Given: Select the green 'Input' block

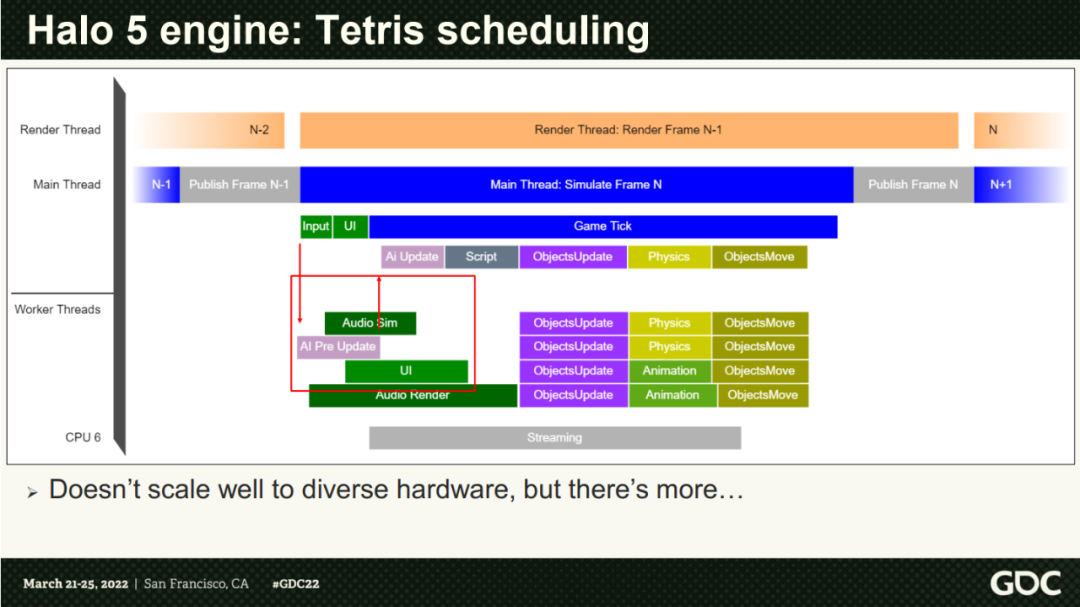Looking at the screenshot, I should [x=316, y=227].
